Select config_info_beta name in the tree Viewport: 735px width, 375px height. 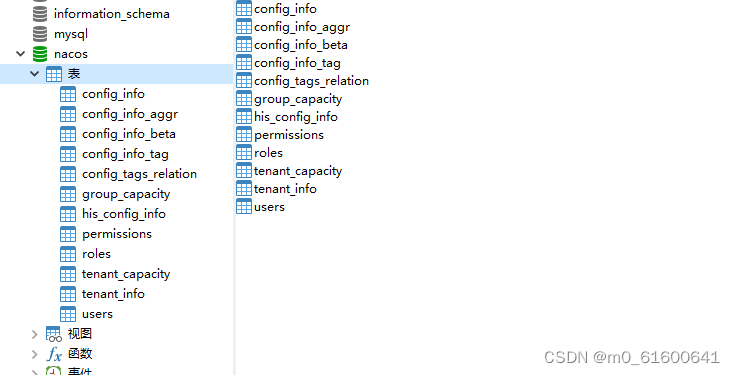(129, 134)
